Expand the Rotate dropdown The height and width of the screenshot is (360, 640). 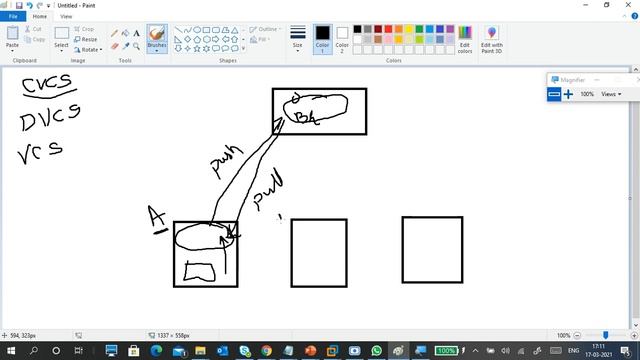[x=101, y=50]
